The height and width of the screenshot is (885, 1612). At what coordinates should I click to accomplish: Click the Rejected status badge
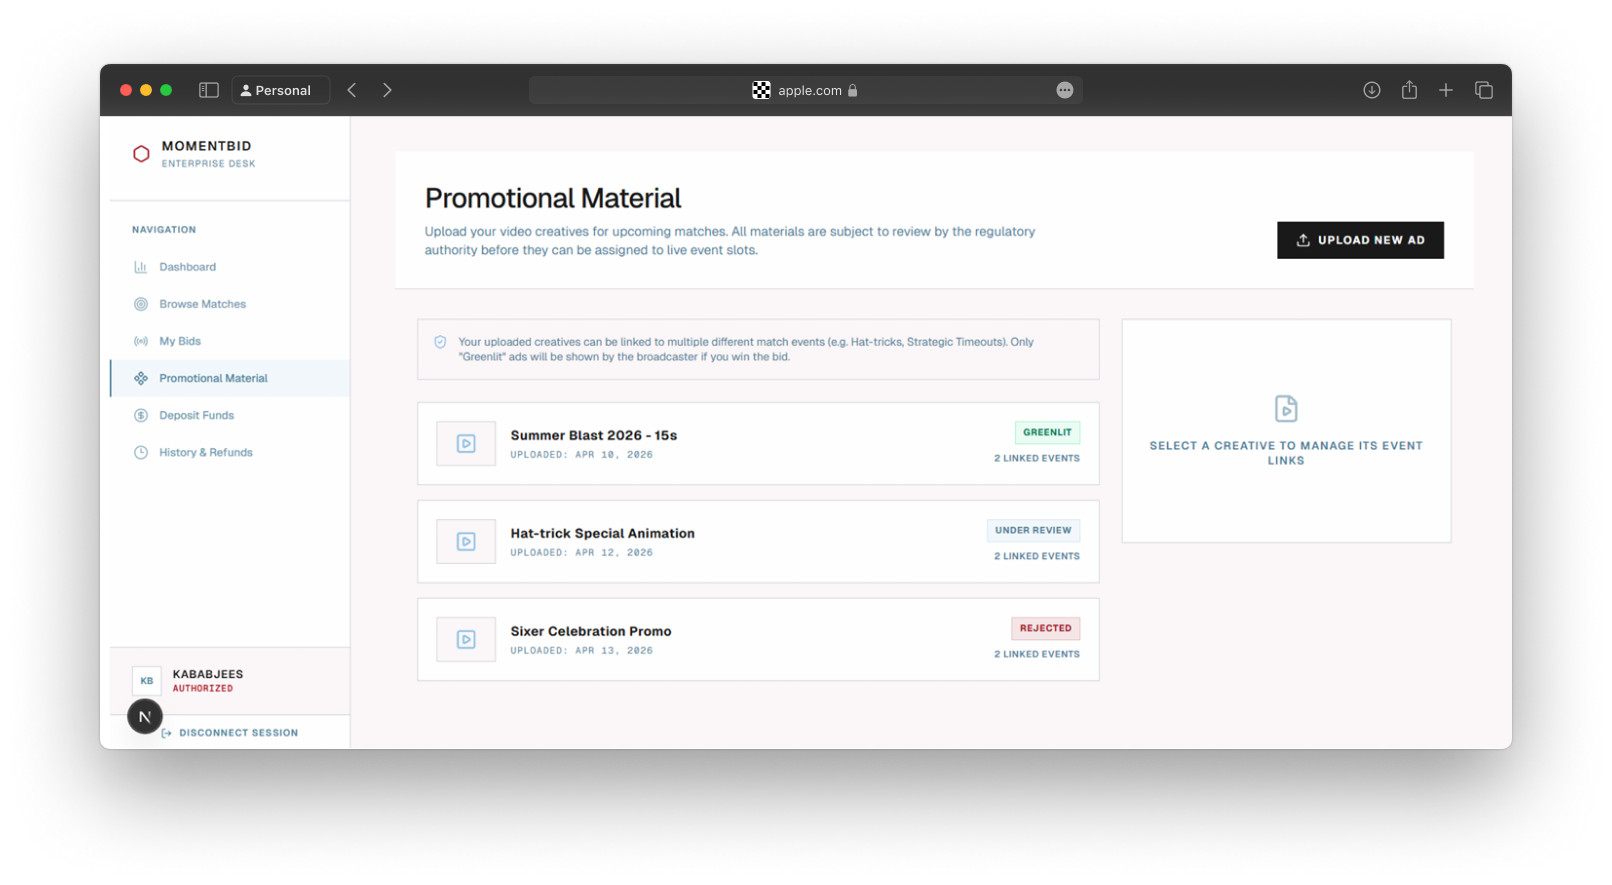pyautogui.click(x=1045, y=629)
